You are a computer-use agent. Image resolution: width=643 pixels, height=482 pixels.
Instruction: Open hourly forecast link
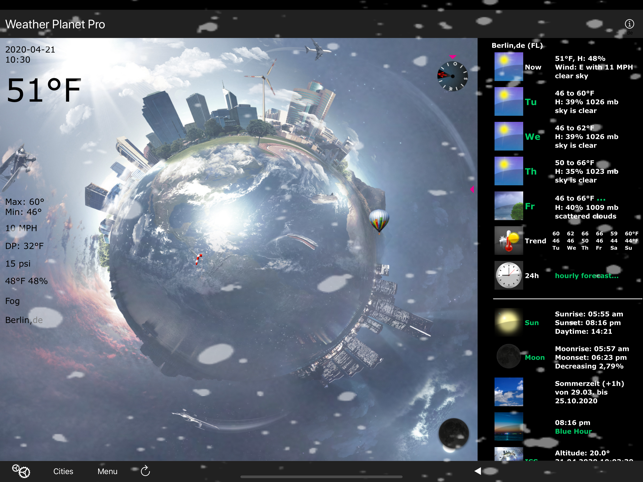tap(586, 276)
